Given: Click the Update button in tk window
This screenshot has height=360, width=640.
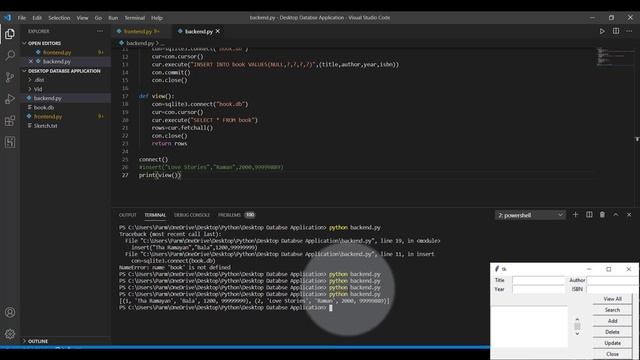Looking at the screenshot, I should coord(612,343).
